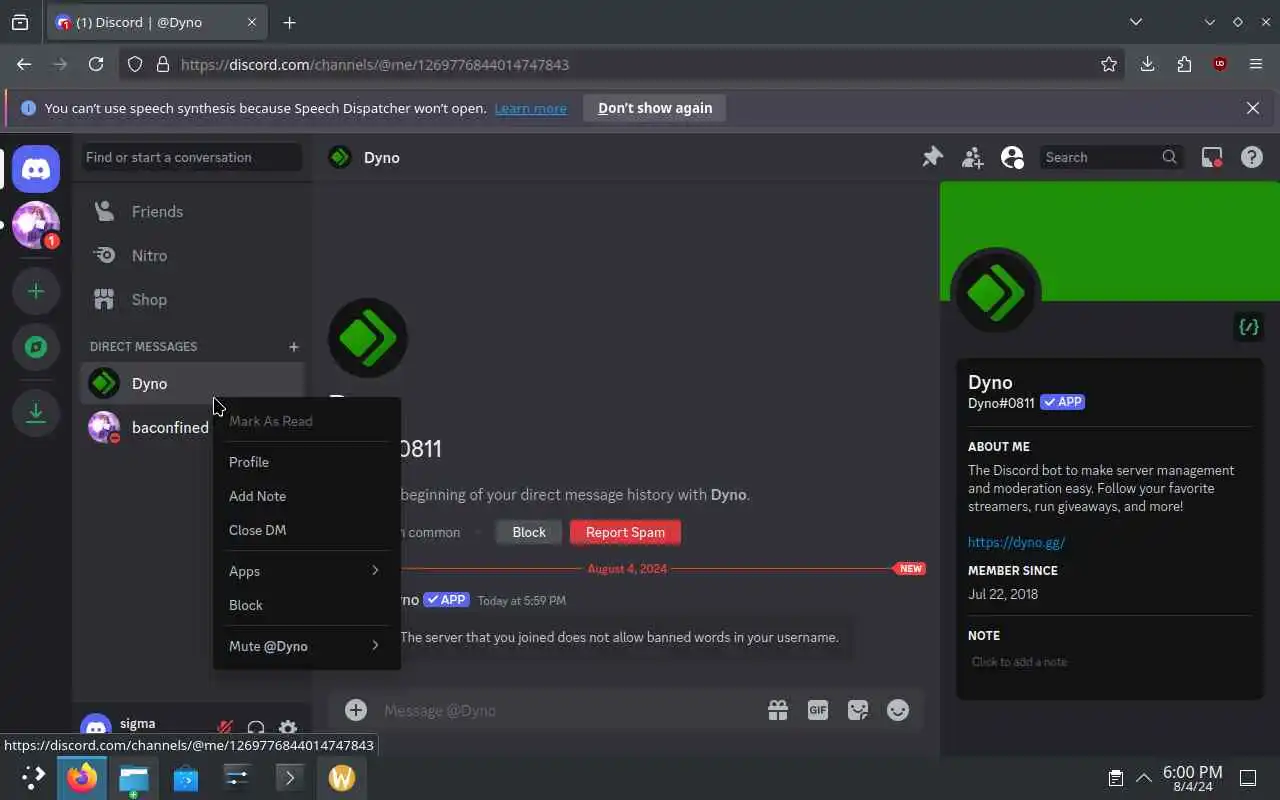This screenshot has height=800, width=1280.
Task: Open the clipboard icon in system tray
Action: pos(1116,778)
